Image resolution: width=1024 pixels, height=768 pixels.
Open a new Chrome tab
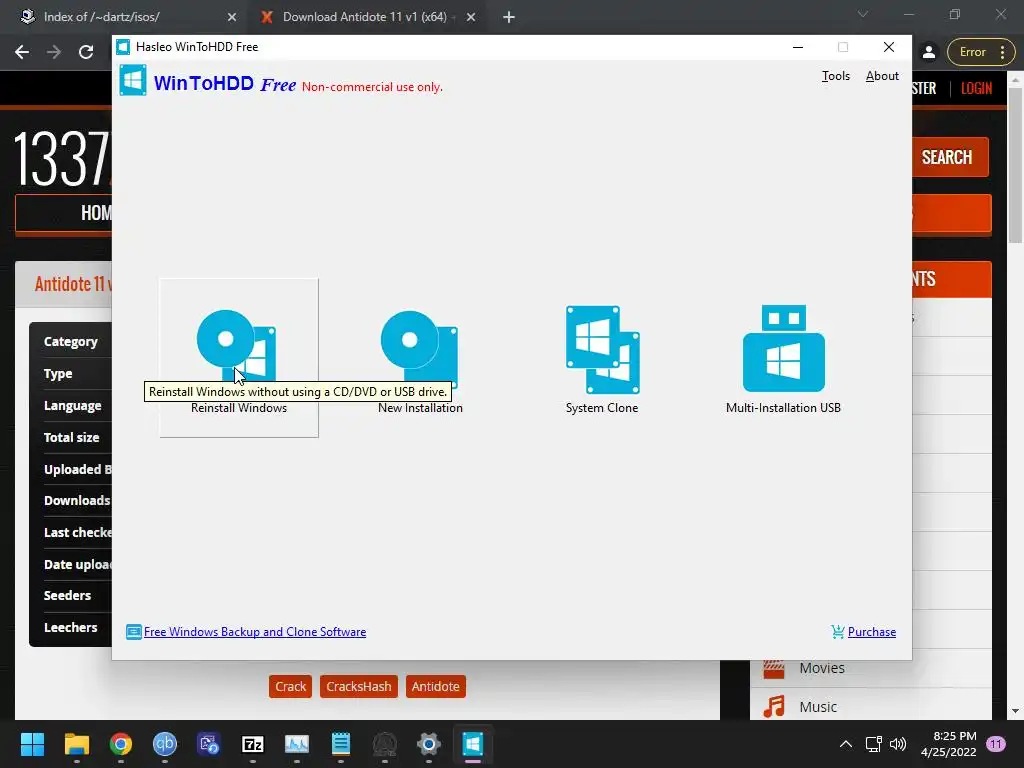509,17
